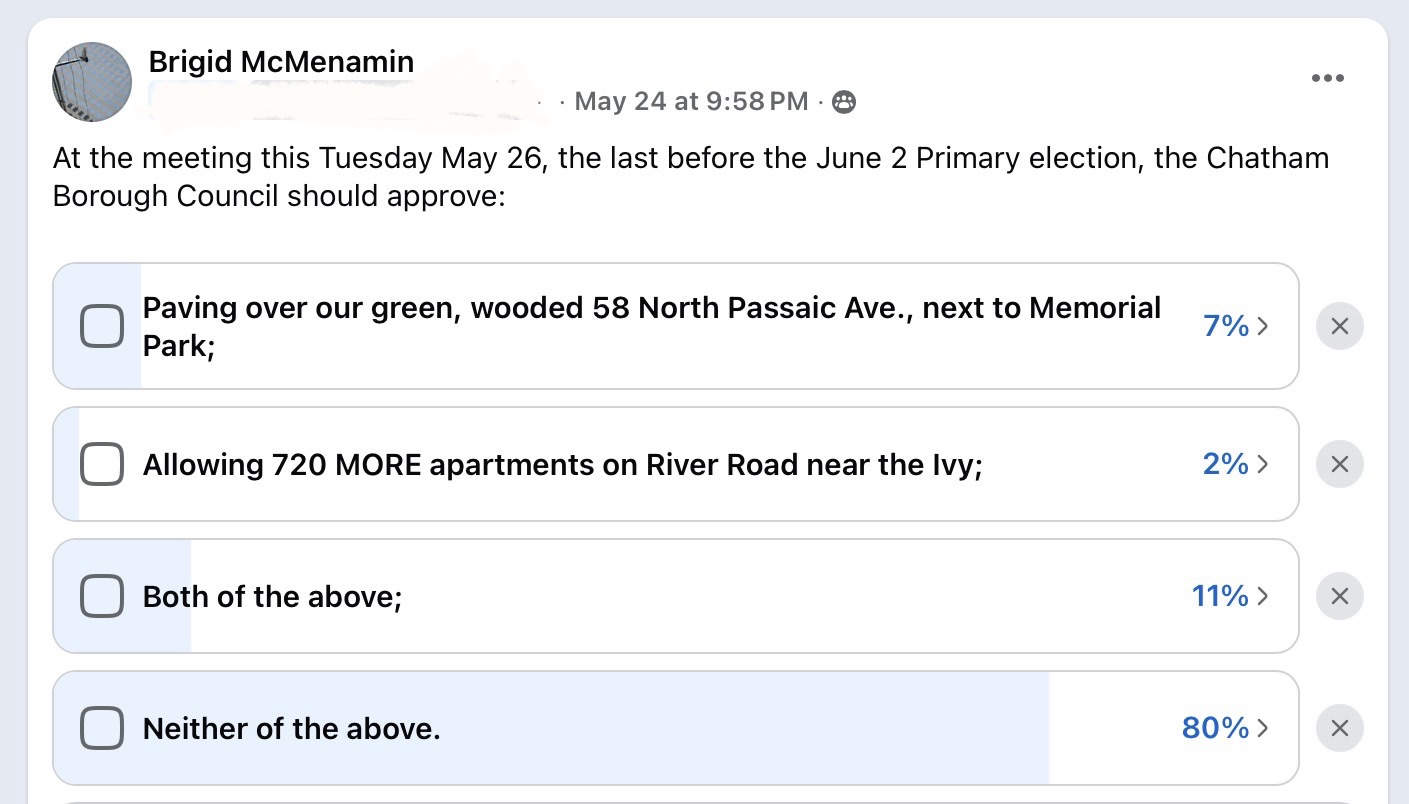Screen dimensions: 1409x804
Task: Remove the Paving over 58 North Passaic option
Action: [x=1340, y=326]
